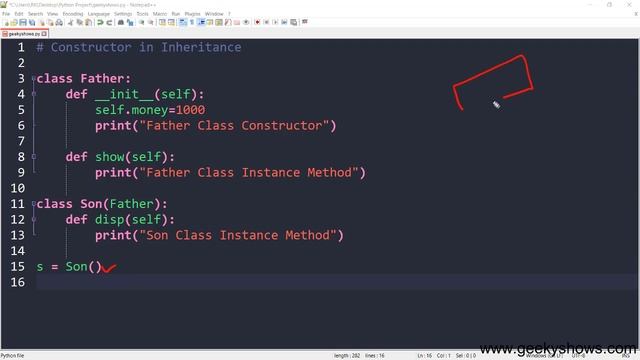Select the geekyshows.py tab
Screen dimensions: 640x360
[x=24, y=34]
